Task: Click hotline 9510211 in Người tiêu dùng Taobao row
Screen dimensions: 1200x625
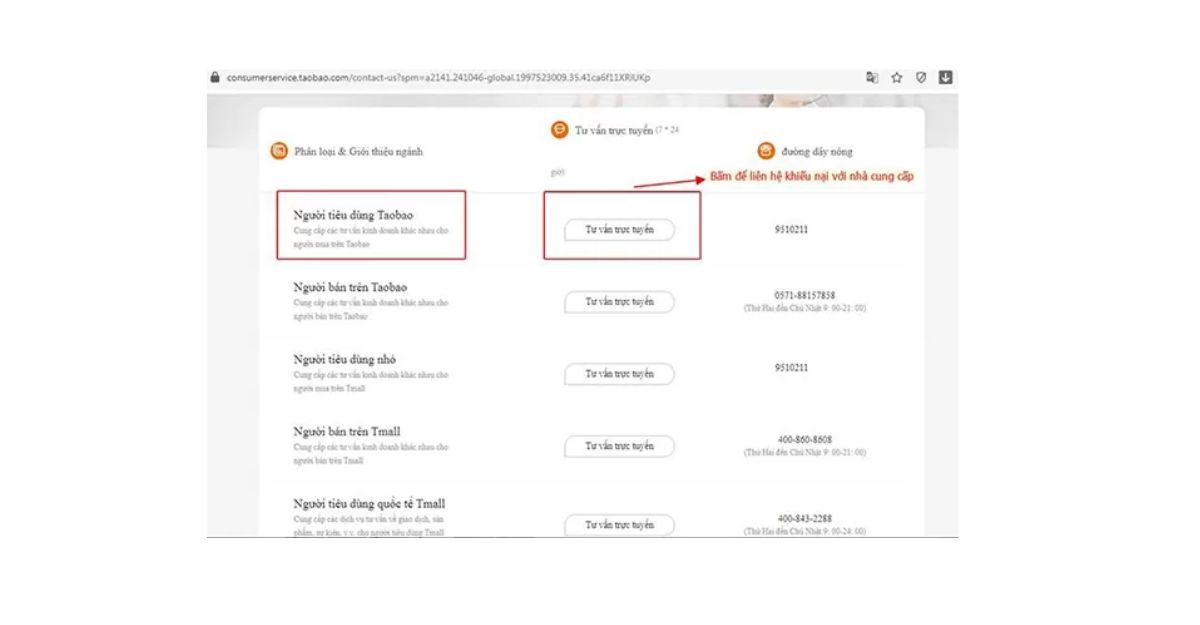Action: [790, 230]
